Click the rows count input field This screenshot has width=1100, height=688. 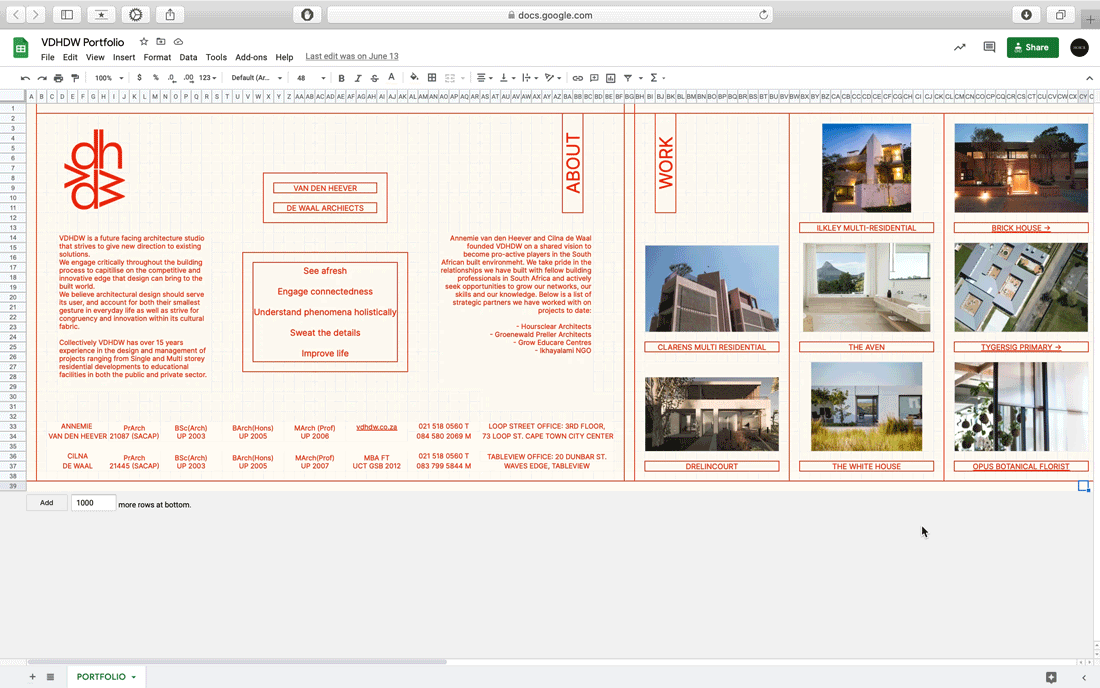click(93, 503)
